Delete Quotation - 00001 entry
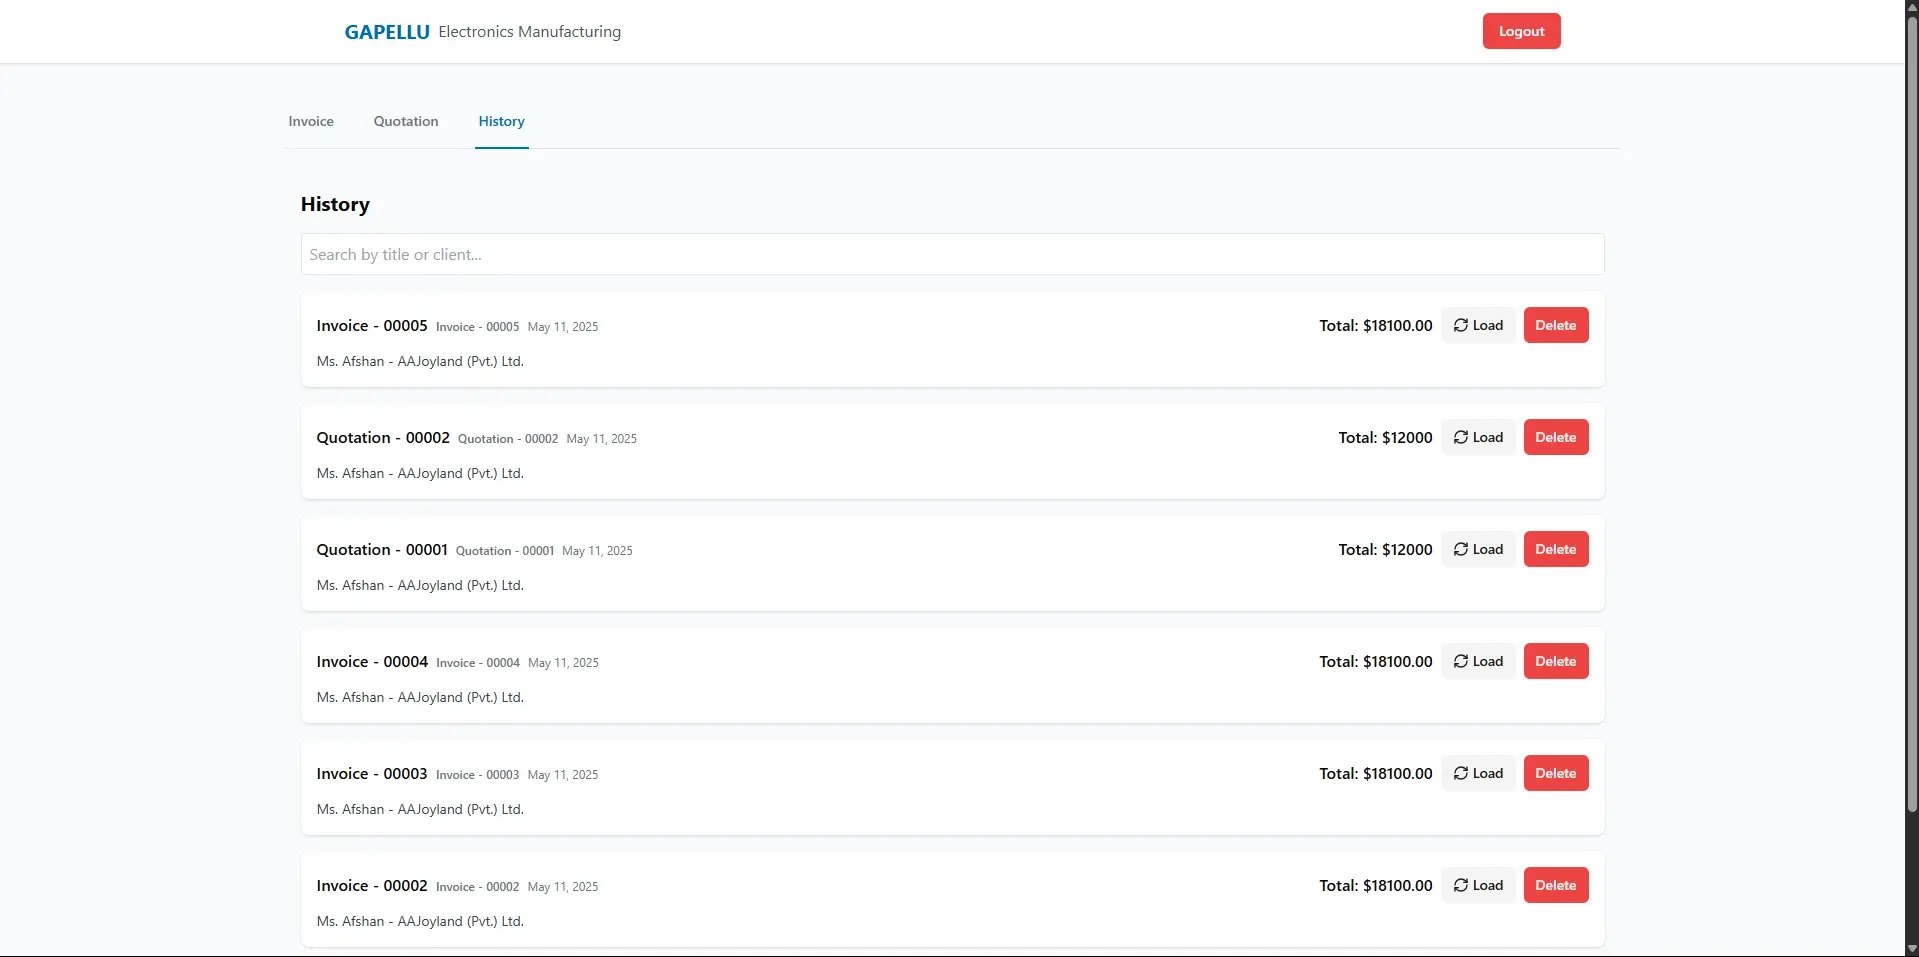This screenshot has height=957, width=1919. [1556, 549]
